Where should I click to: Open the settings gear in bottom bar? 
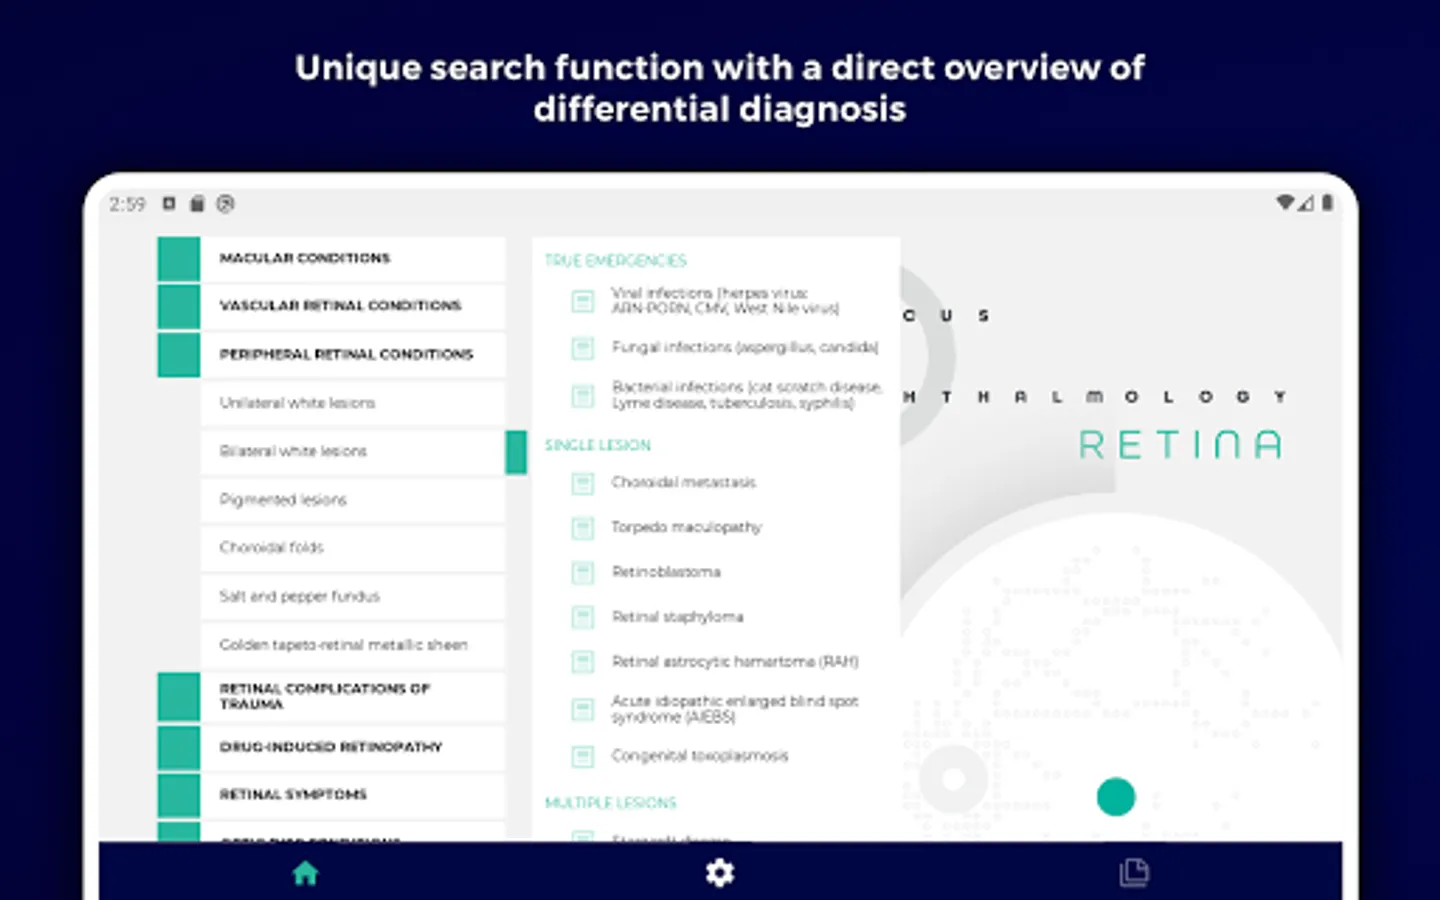[720, 873]
